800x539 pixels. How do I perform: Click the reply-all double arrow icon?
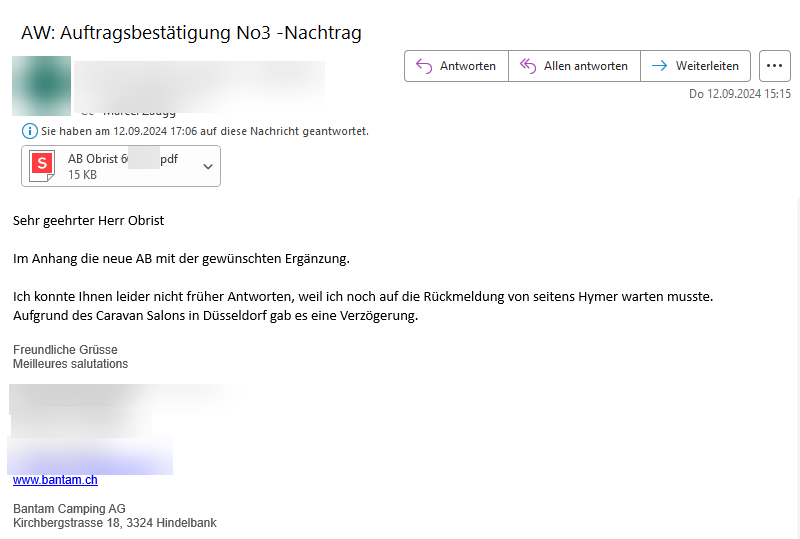coord(528,66)
